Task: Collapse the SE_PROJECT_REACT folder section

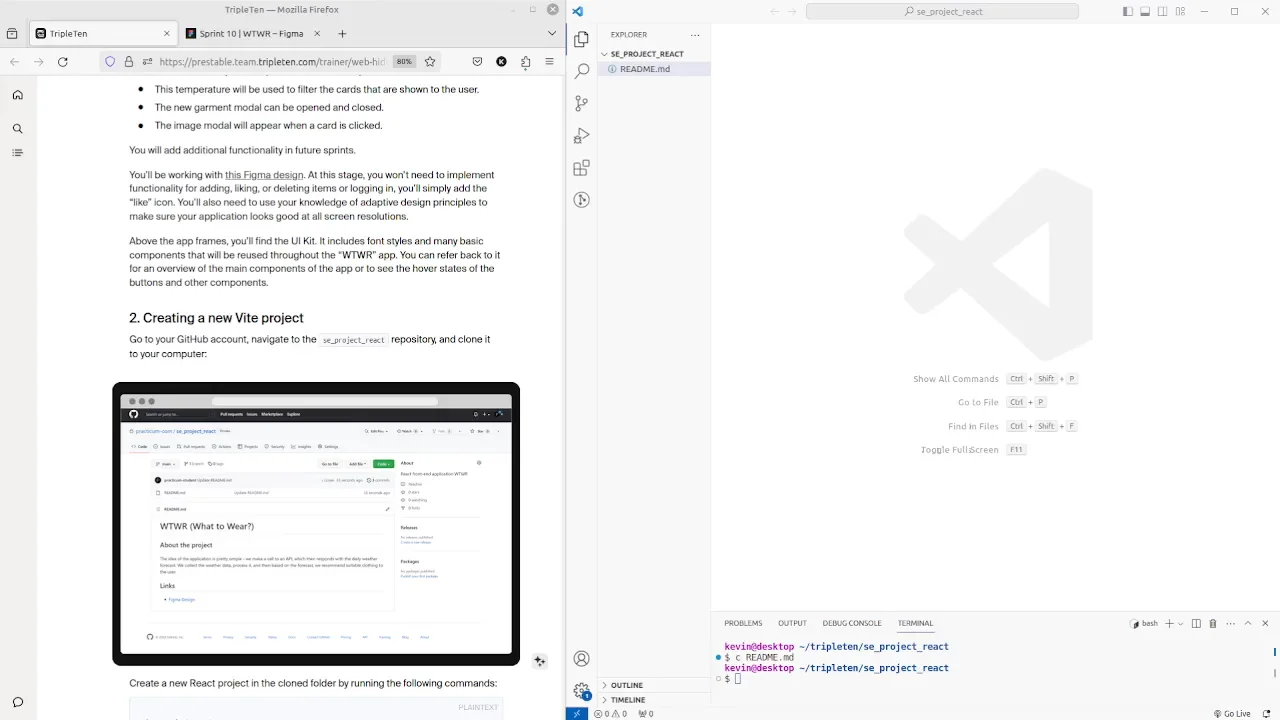Action: (x=647, y=54)
